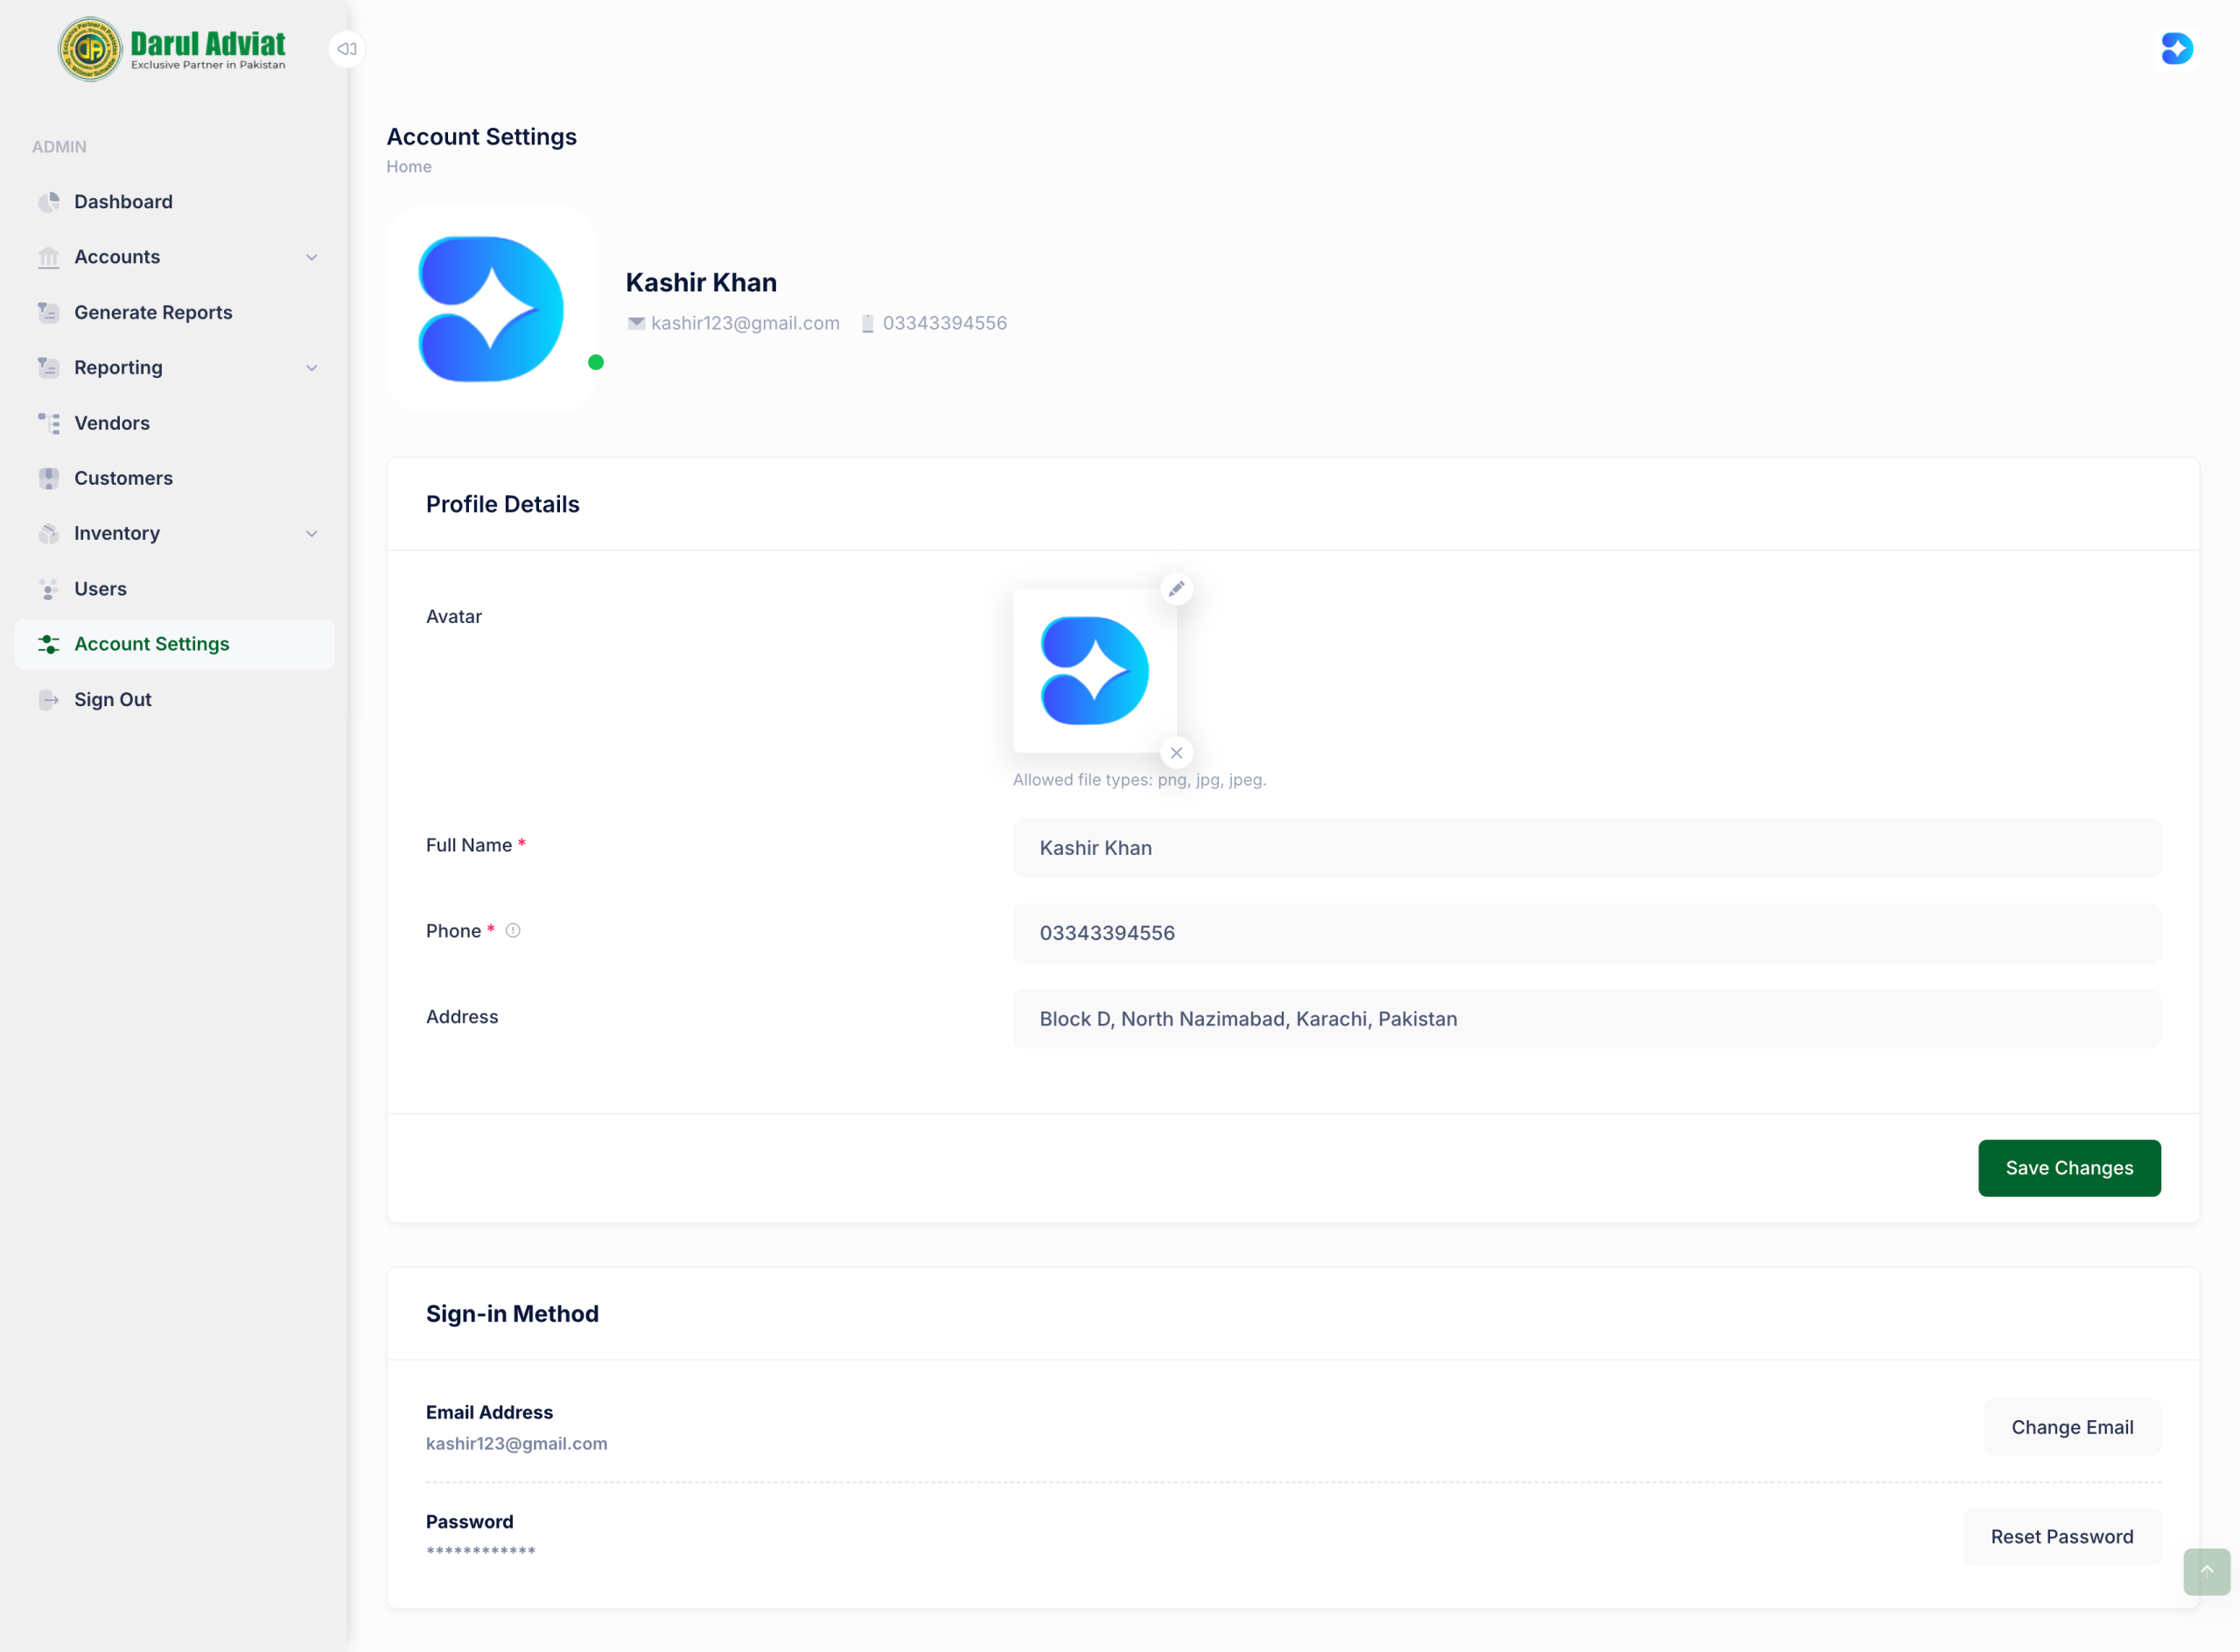Click the Account Settings sliders icon
Viewport: 2240px width, 1652px height.
[48, 644]
